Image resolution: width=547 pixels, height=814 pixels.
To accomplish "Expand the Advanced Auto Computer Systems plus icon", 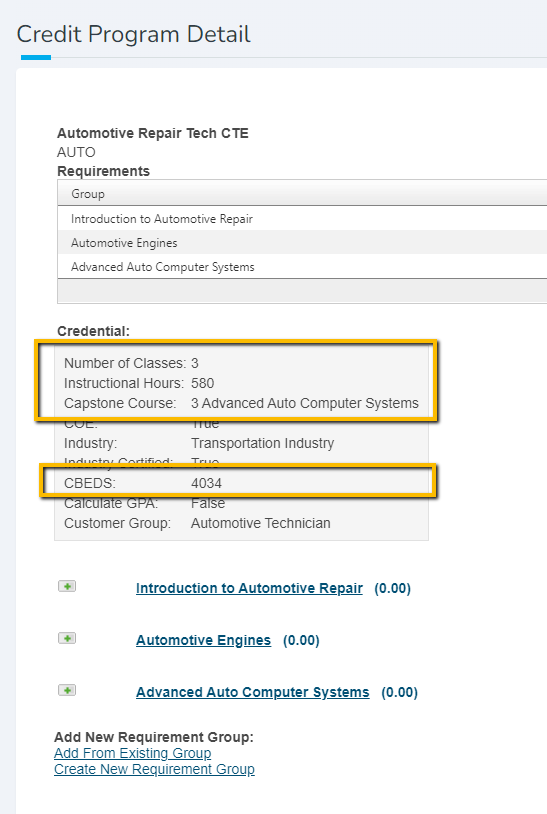I will tap(67, 690).
